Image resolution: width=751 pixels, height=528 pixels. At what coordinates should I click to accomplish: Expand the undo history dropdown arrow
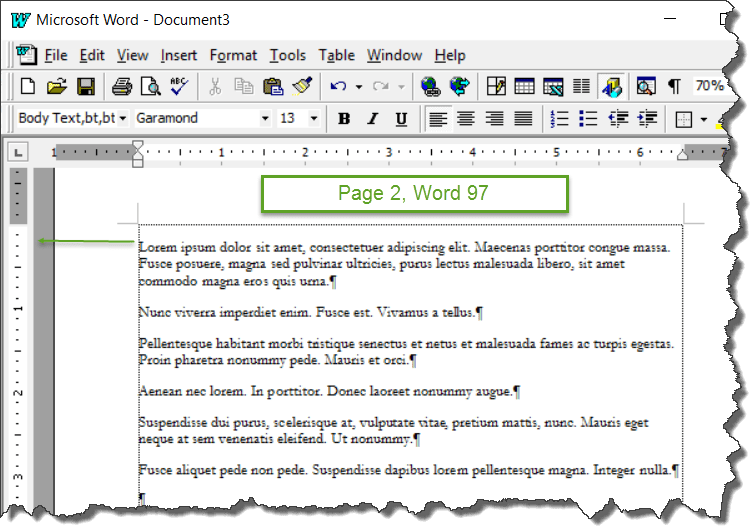[x=359, y=87]
